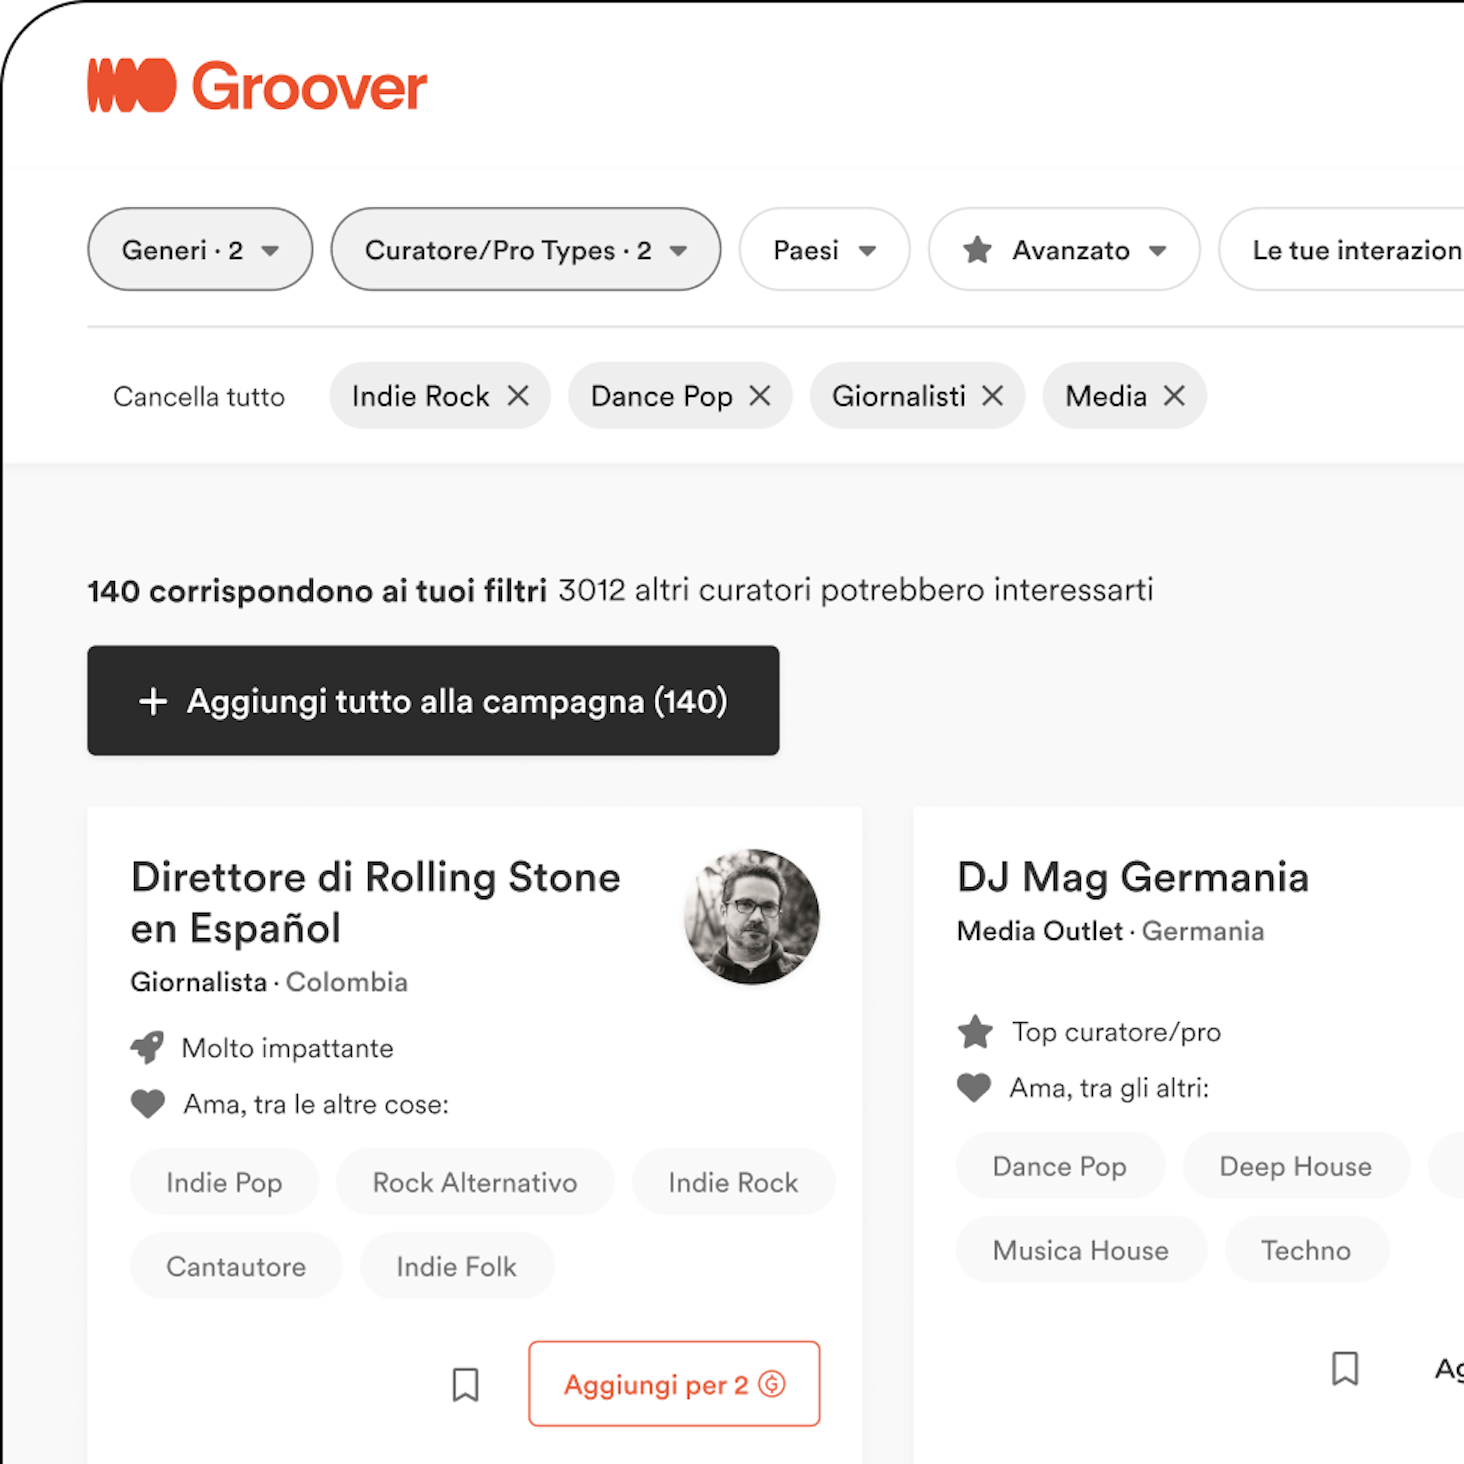
Task: Select the Indie Folk genre tag
Action: pyautogui.click(x=457, y=1266)
